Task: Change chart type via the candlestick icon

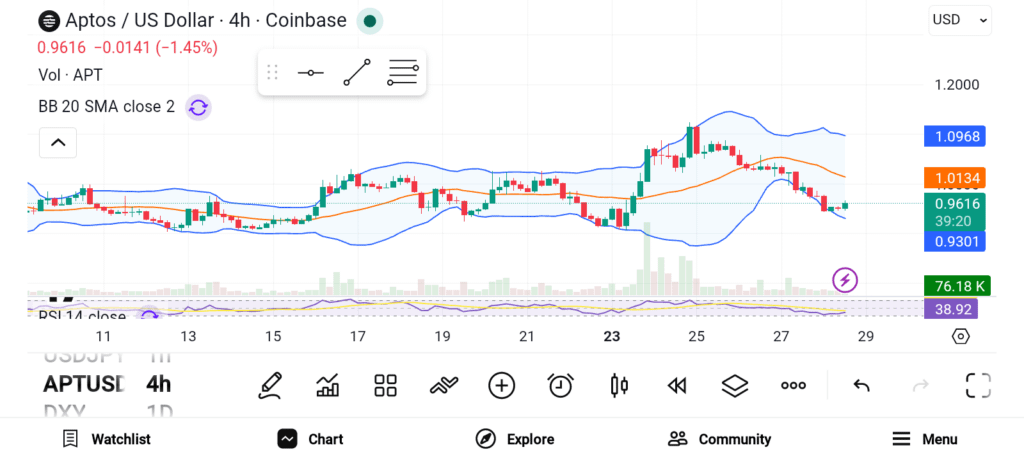Action: [618, 385]
